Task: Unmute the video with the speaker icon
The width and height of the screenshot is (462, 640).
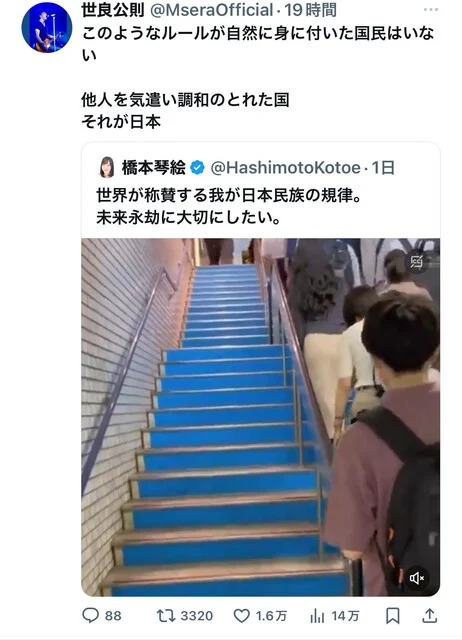Action: [417, 578]
